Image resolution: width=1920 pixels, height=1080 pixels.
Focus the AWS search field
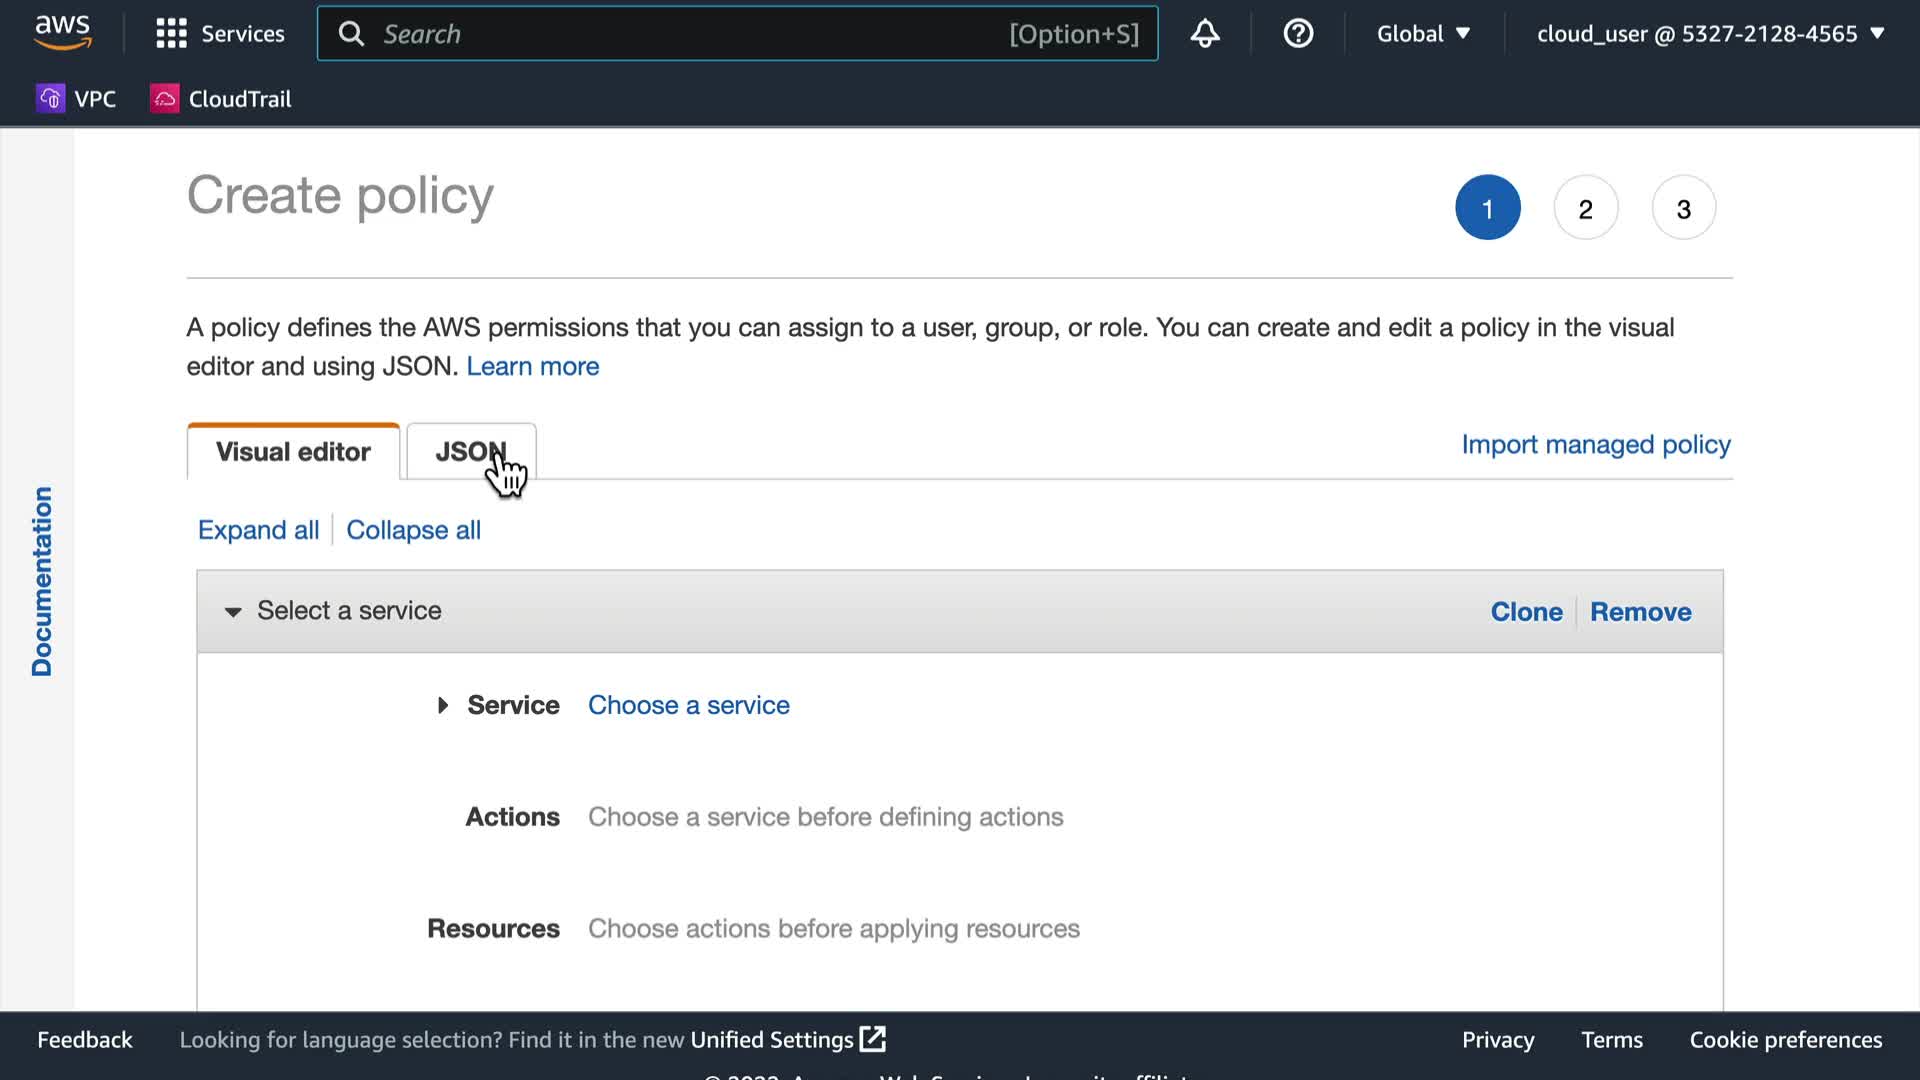point(690,34)
